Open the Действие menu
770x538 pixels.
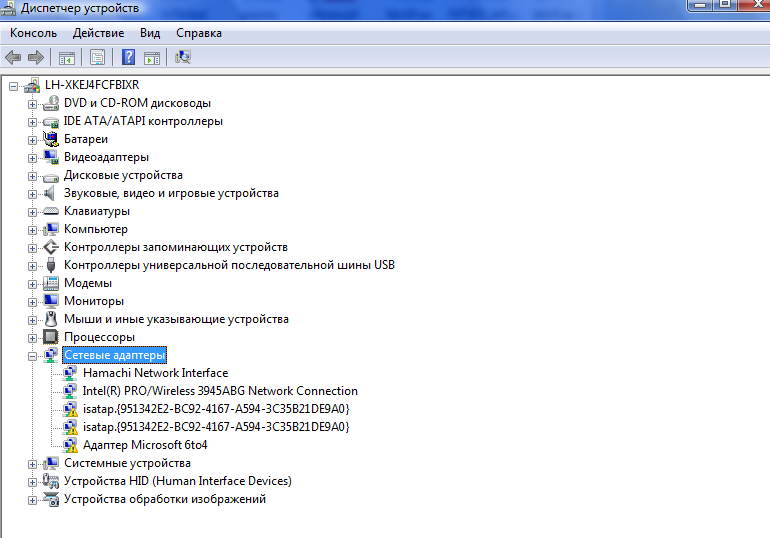coord(98,33)
